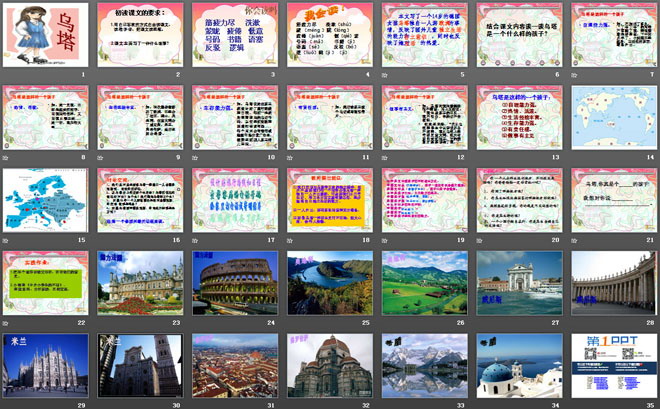Image resolution: width=660 pixels, height=409 pixels.
Task: Select slide 2 about first-reading requirements
Action: pos(141,35)
